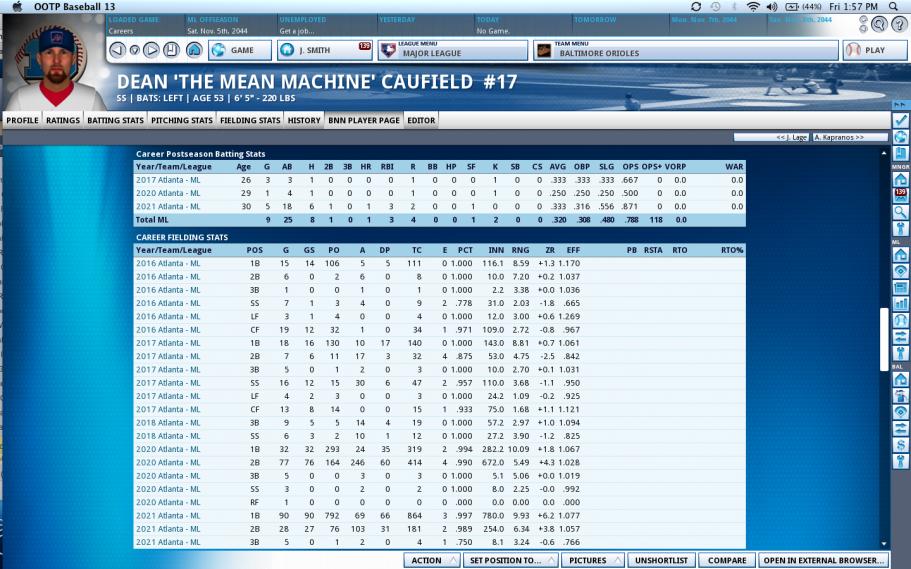Click the checkmark icon in right sidebar
Image resolution: width=911 pixels, height=569 pixels.
pyautogui.click(x=901, y=120)
